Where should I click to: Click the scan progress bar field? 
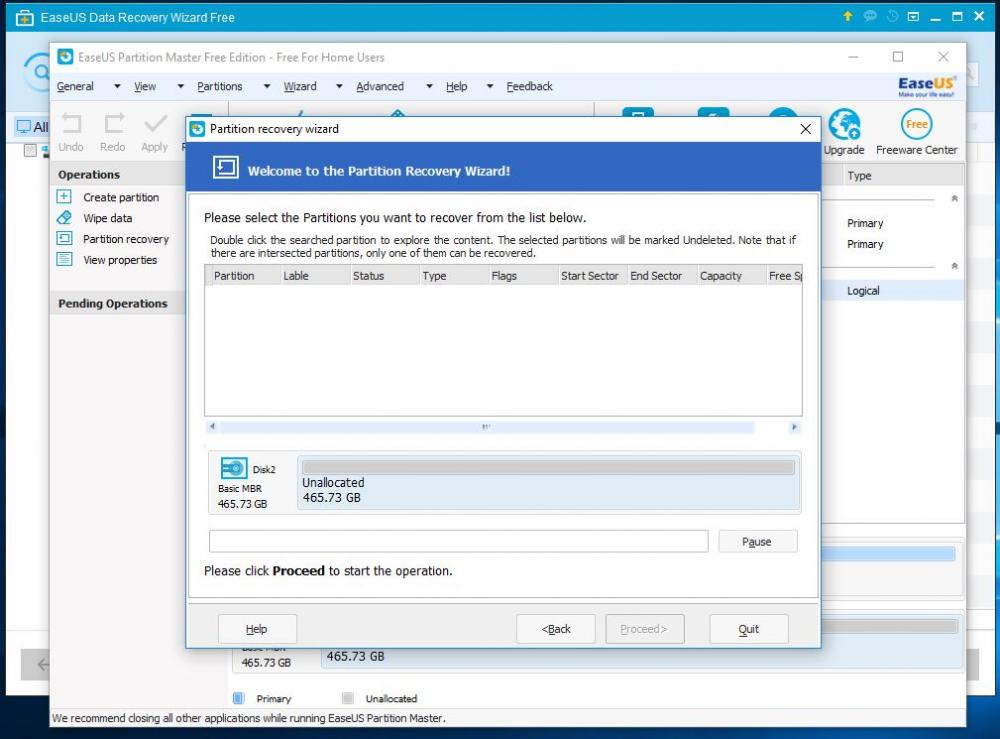click(x=458, y=541)
